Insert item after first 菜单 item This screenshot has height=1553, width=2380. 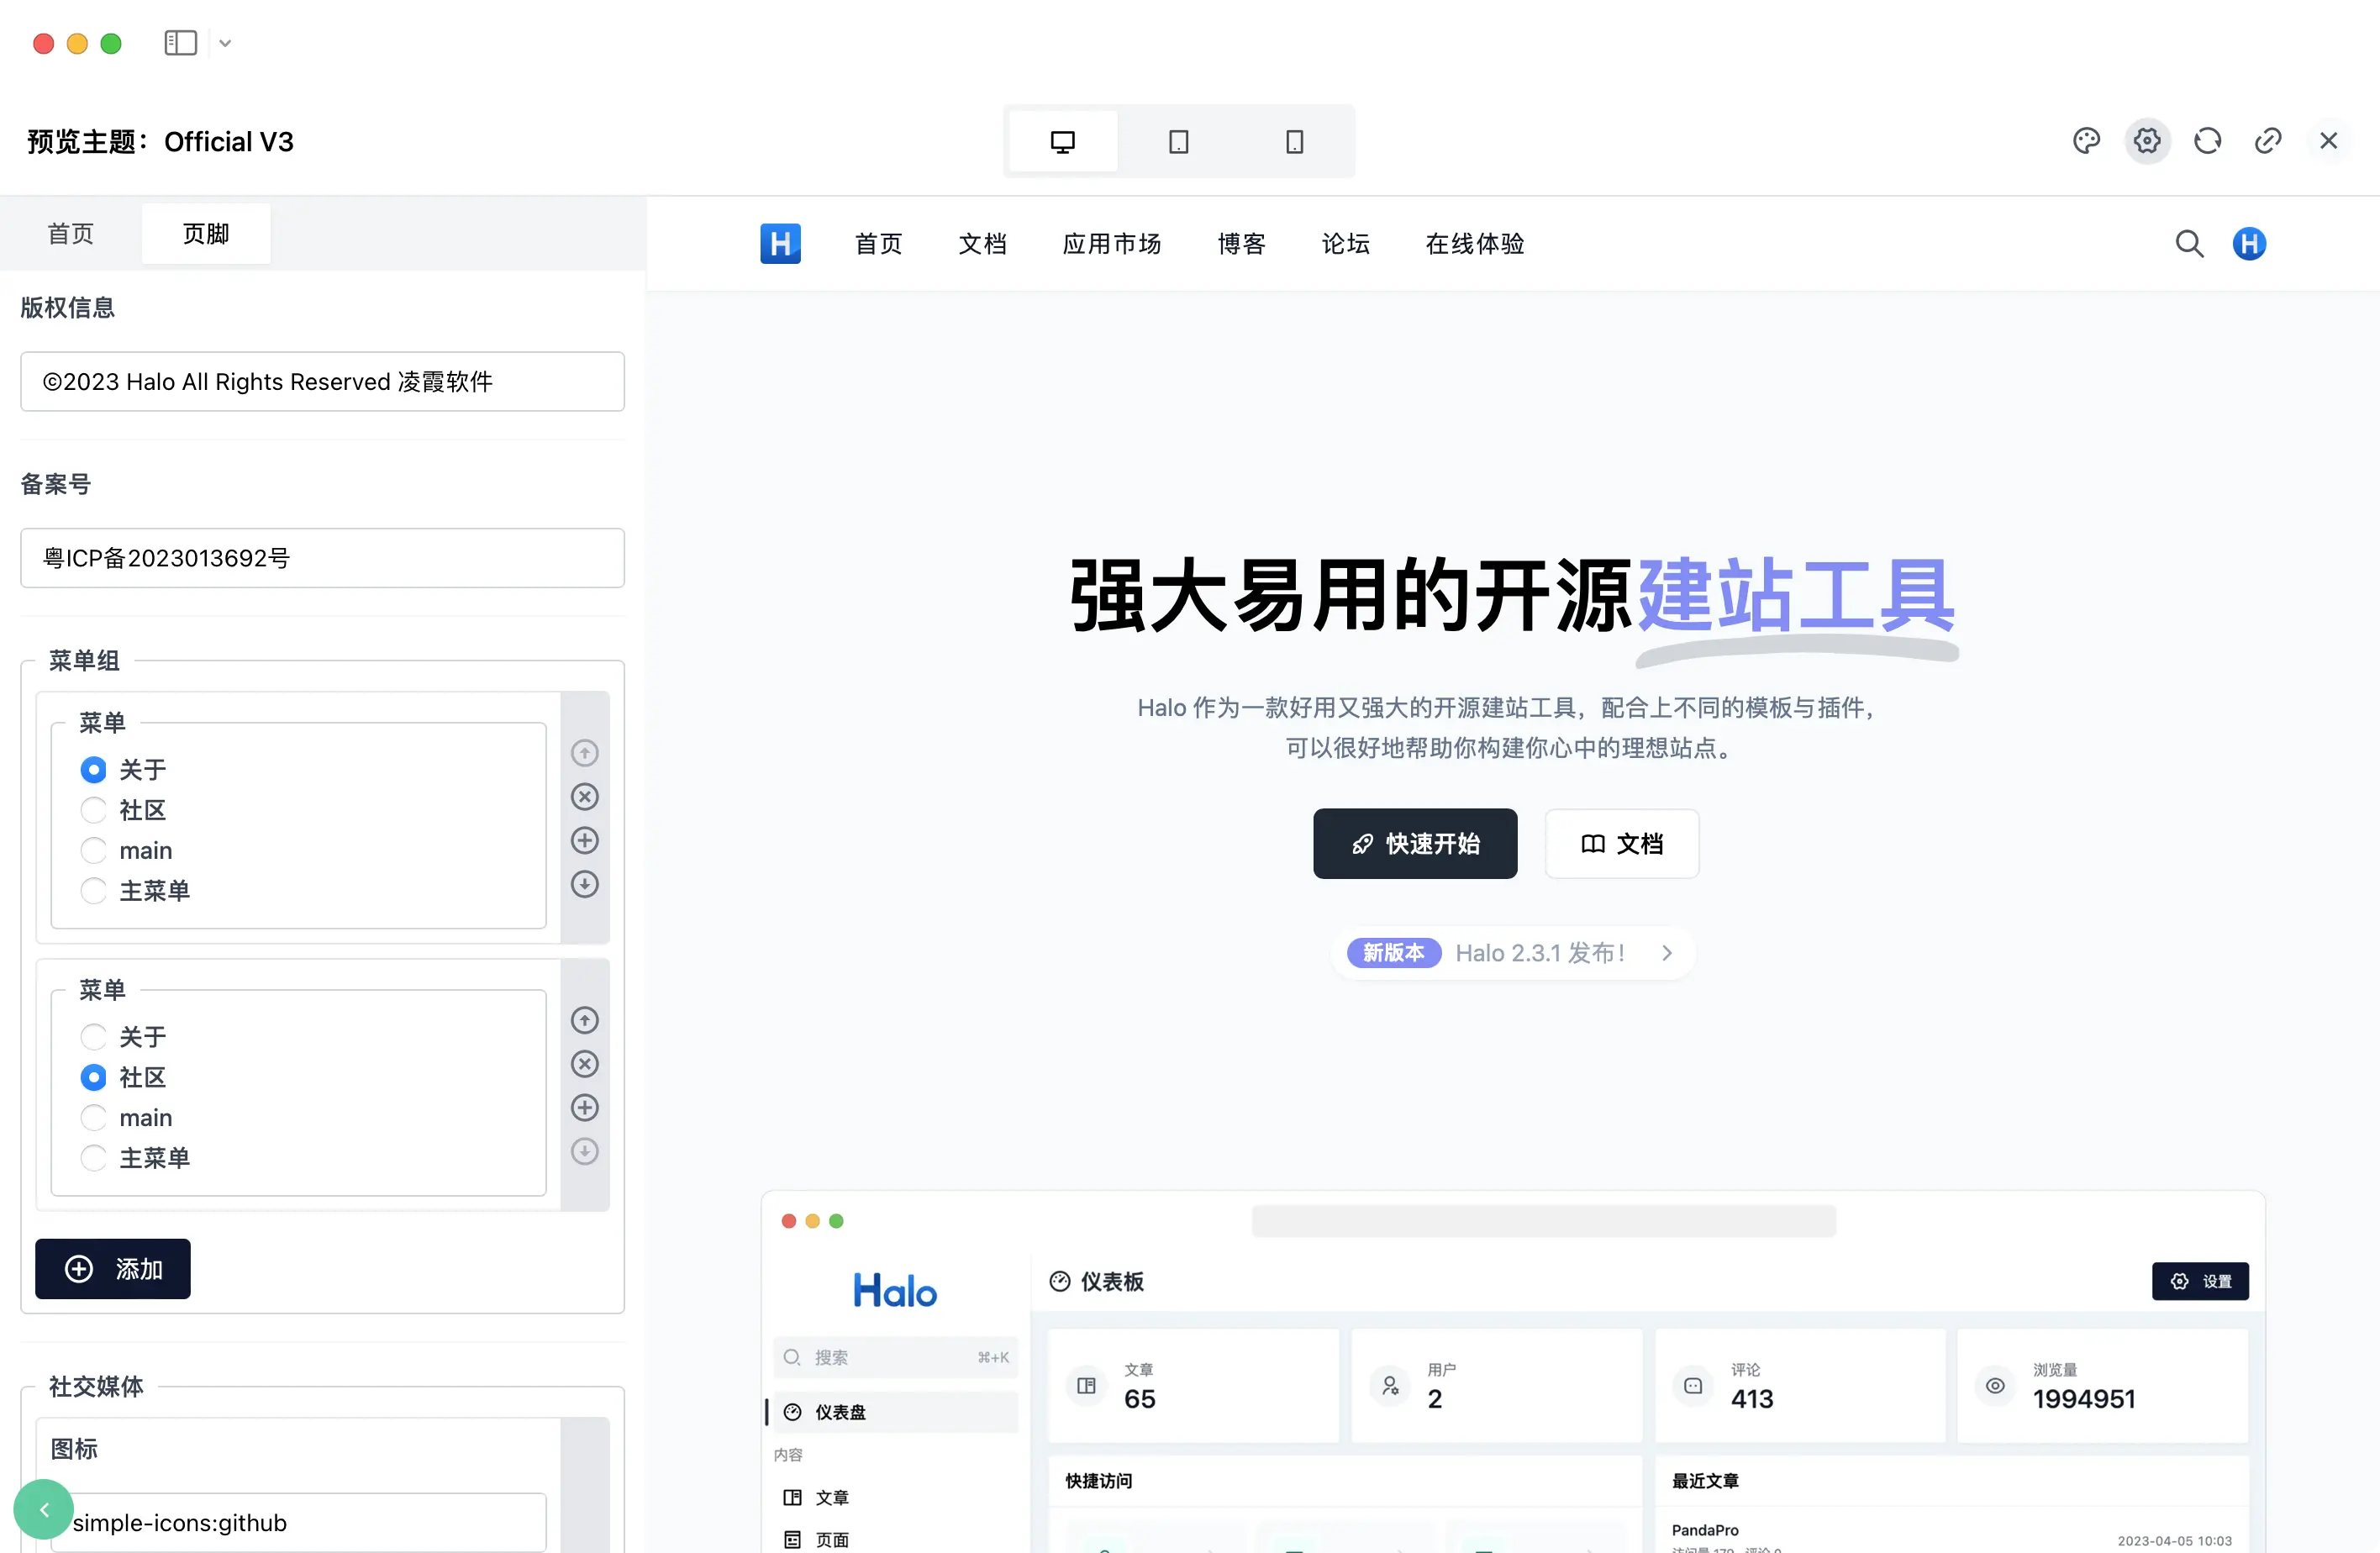pos(585,841)
